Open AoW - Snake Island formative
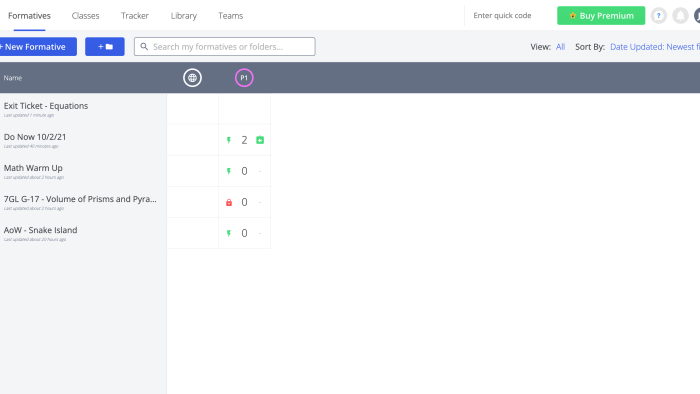 coord(40,230)
